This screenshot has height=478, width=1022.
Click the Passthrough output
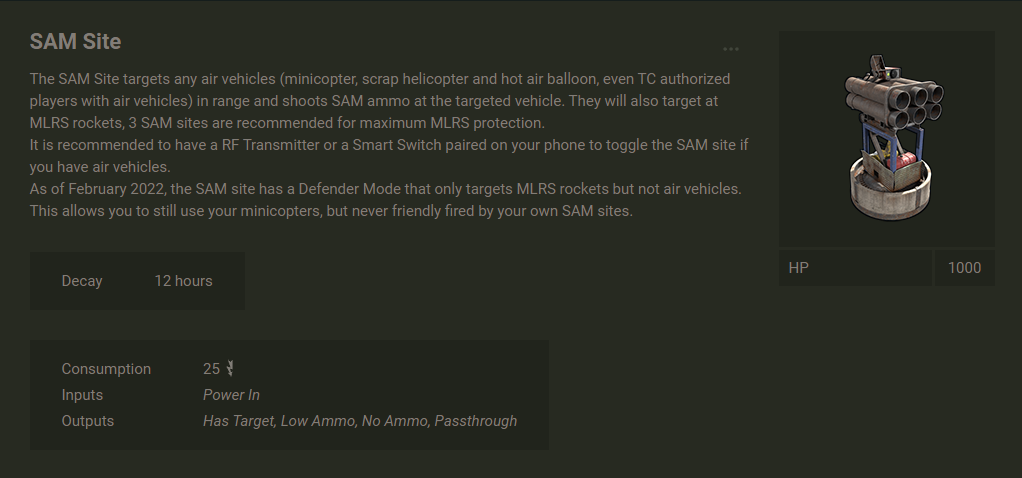476,421
